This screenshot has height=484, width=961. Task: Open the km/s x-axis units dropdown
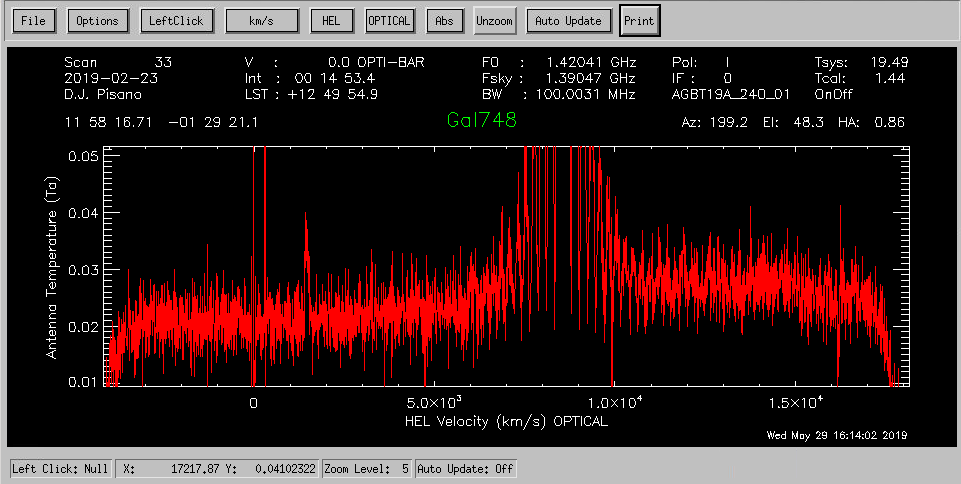click(262, 21)
